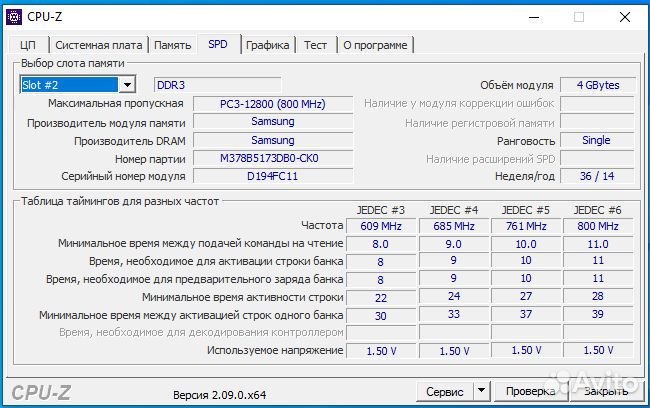
Task: Click the 27 row active time cell
Action: click(x=526, y=296)
